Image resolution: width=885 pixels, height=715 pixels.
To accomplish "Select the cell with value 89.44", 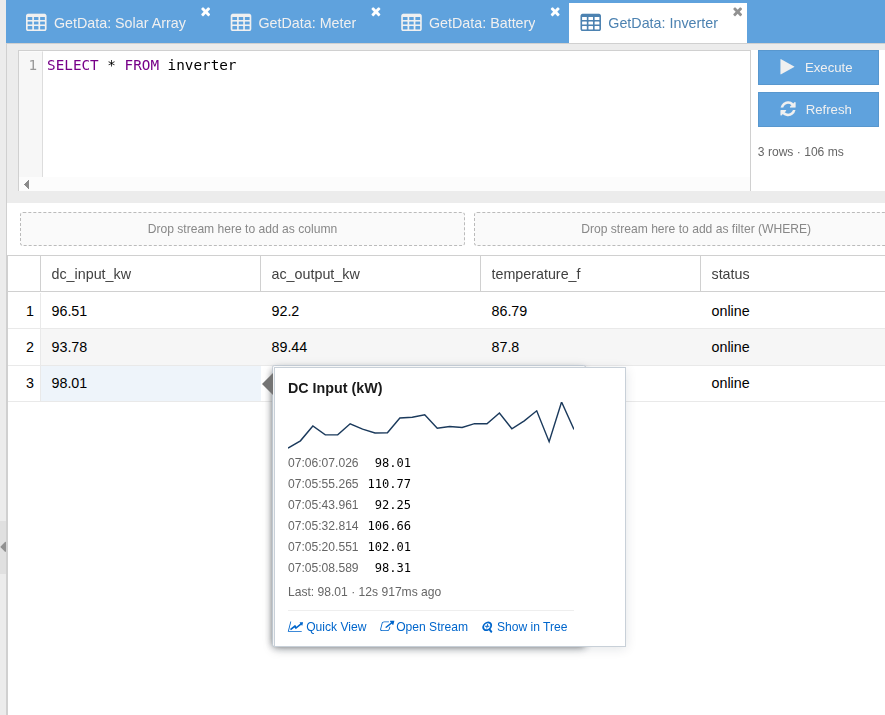I will [x=370, y=347].
